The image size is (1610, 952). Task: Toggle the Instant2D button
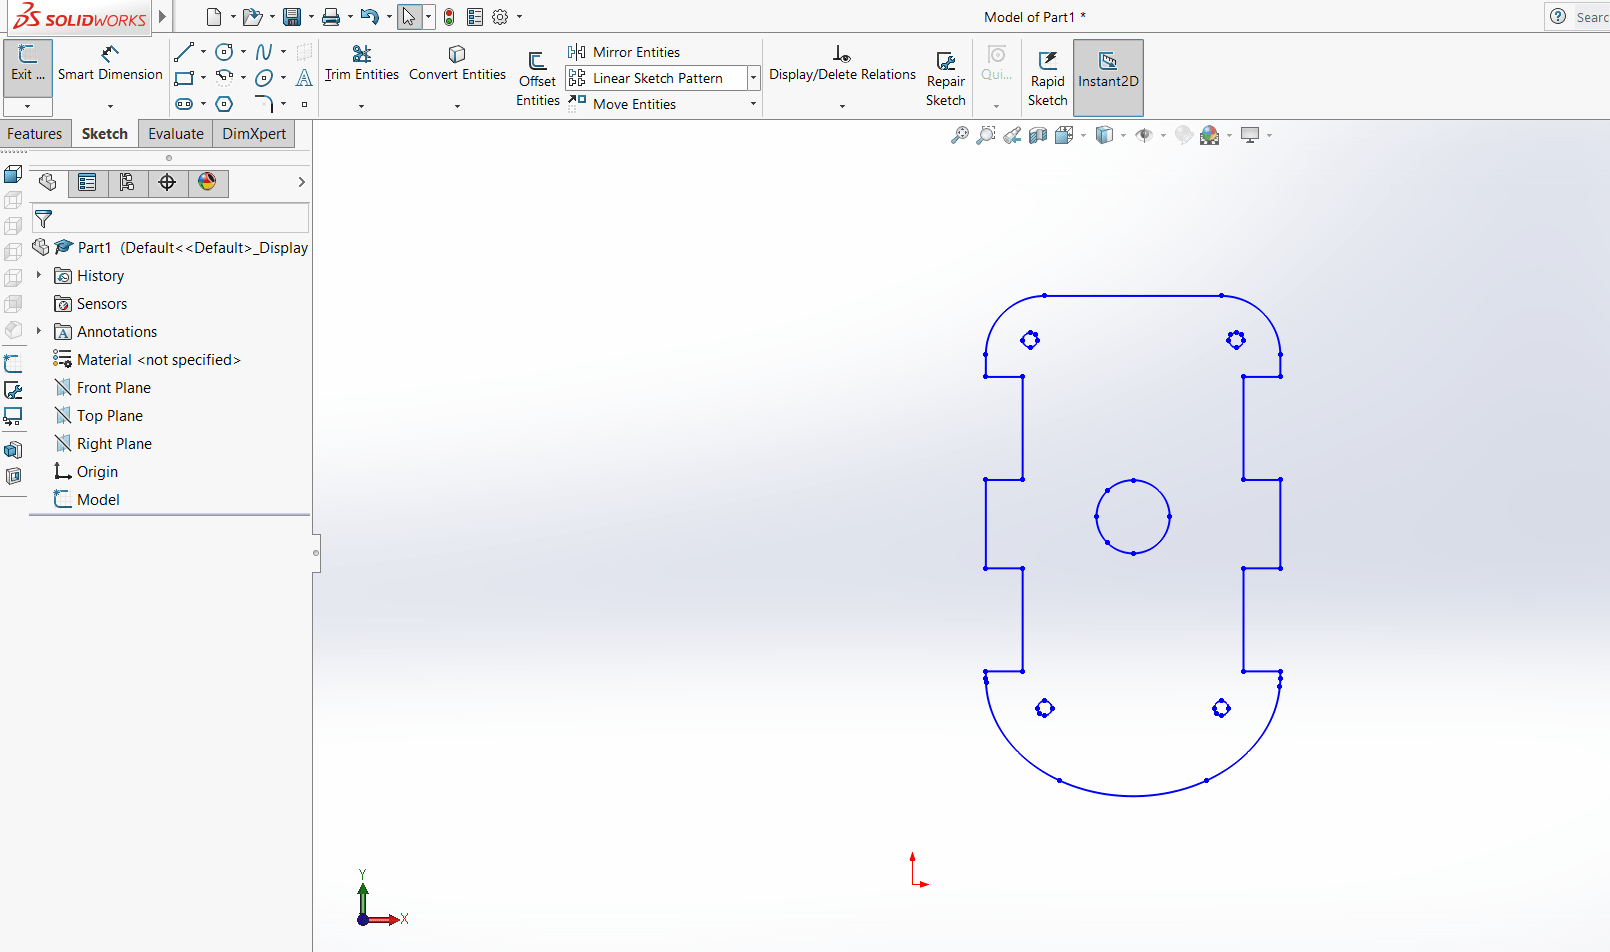pyautogui.click(x=1108, y=78)
